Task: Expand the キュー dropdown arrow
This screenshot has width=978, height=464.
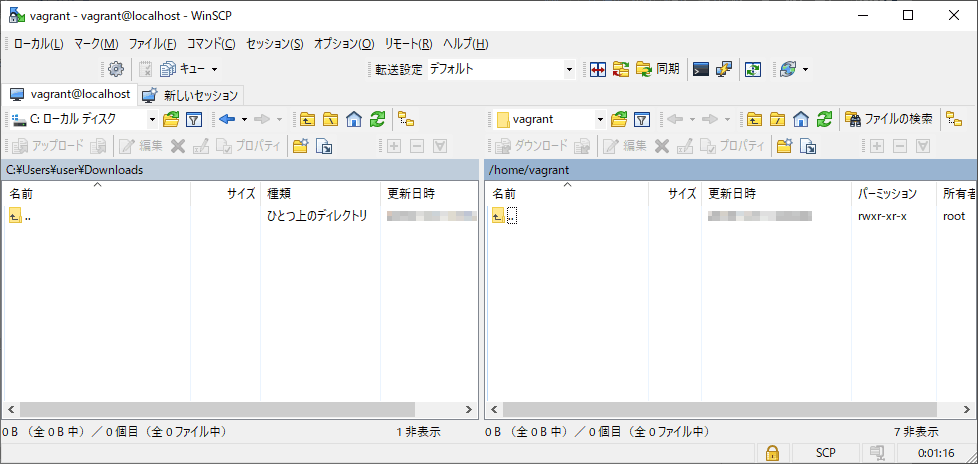Action: pyautogui.click(x=215, y=69)
